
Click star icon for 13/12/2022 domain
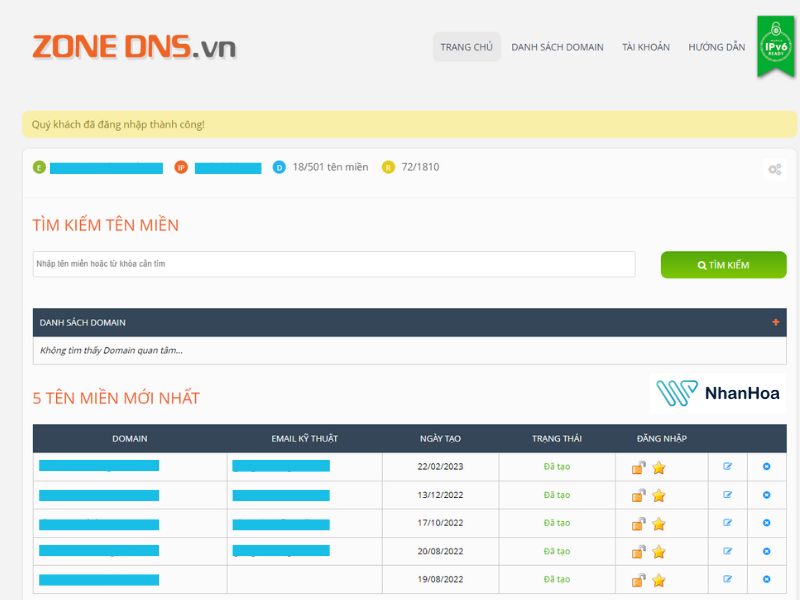[659, 495]
